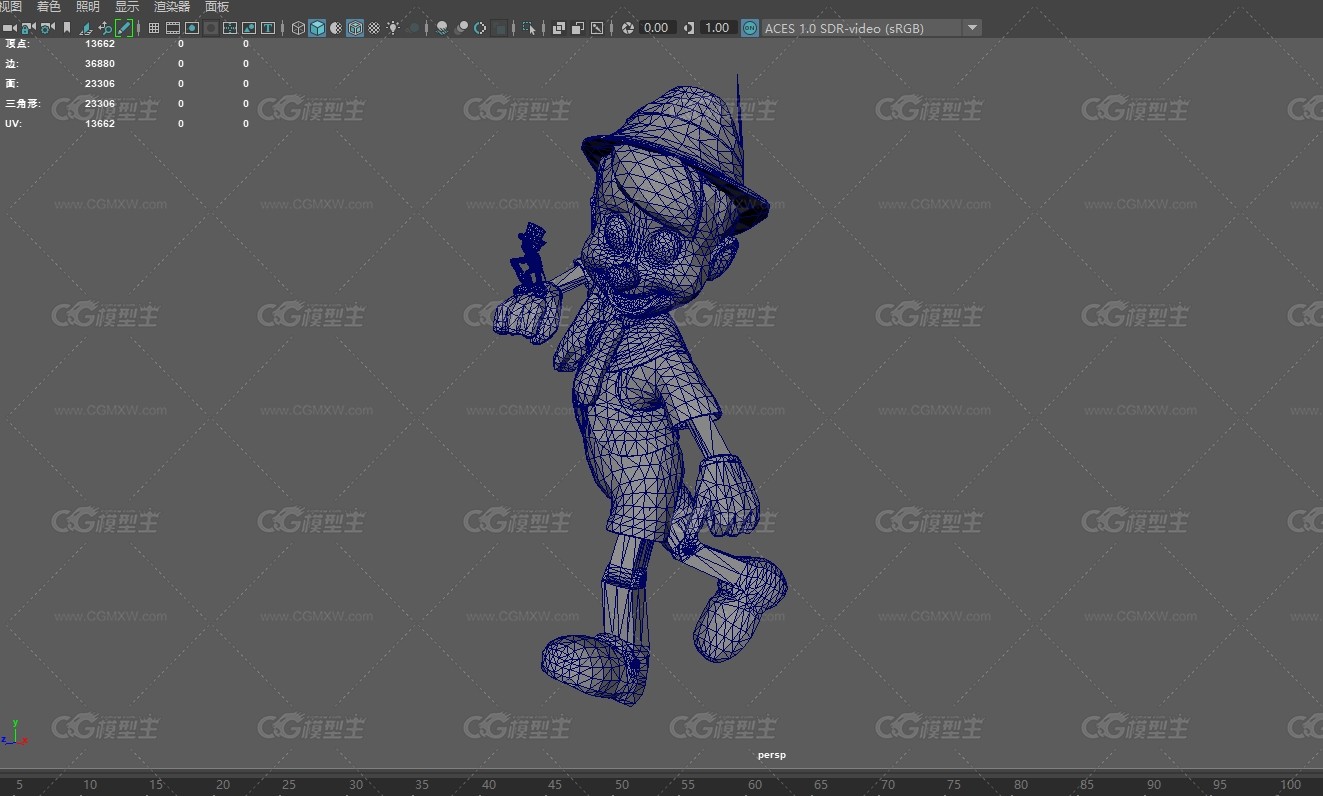Click the Shadows icon
This screenshot has height=796, width=1323.
[413, 28]
